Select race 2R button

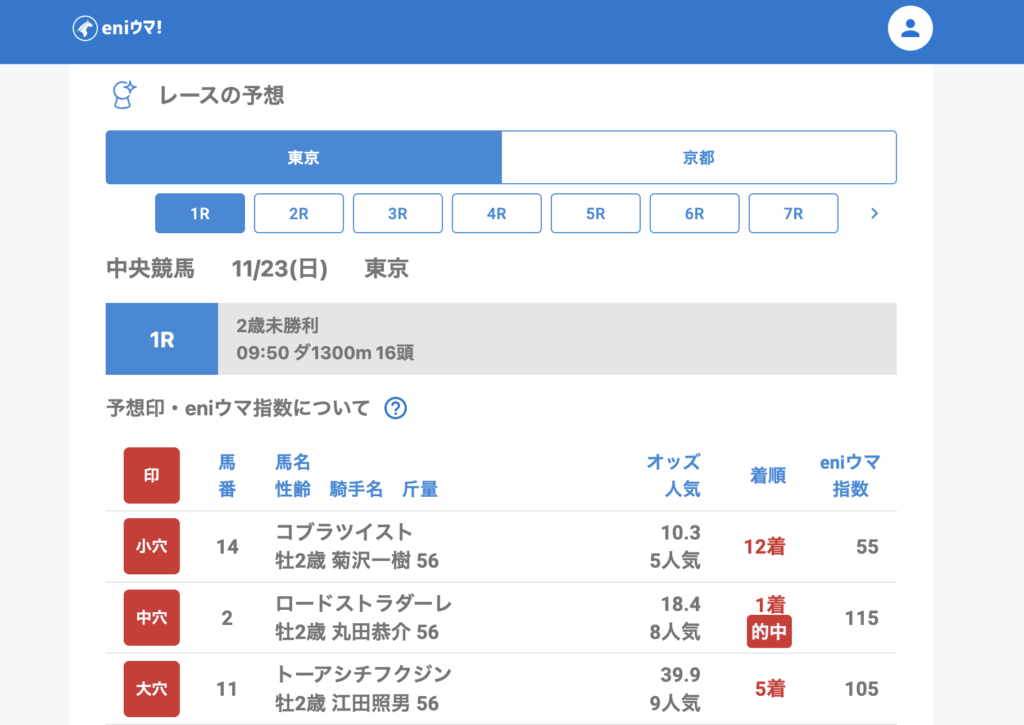click(298, 213)
